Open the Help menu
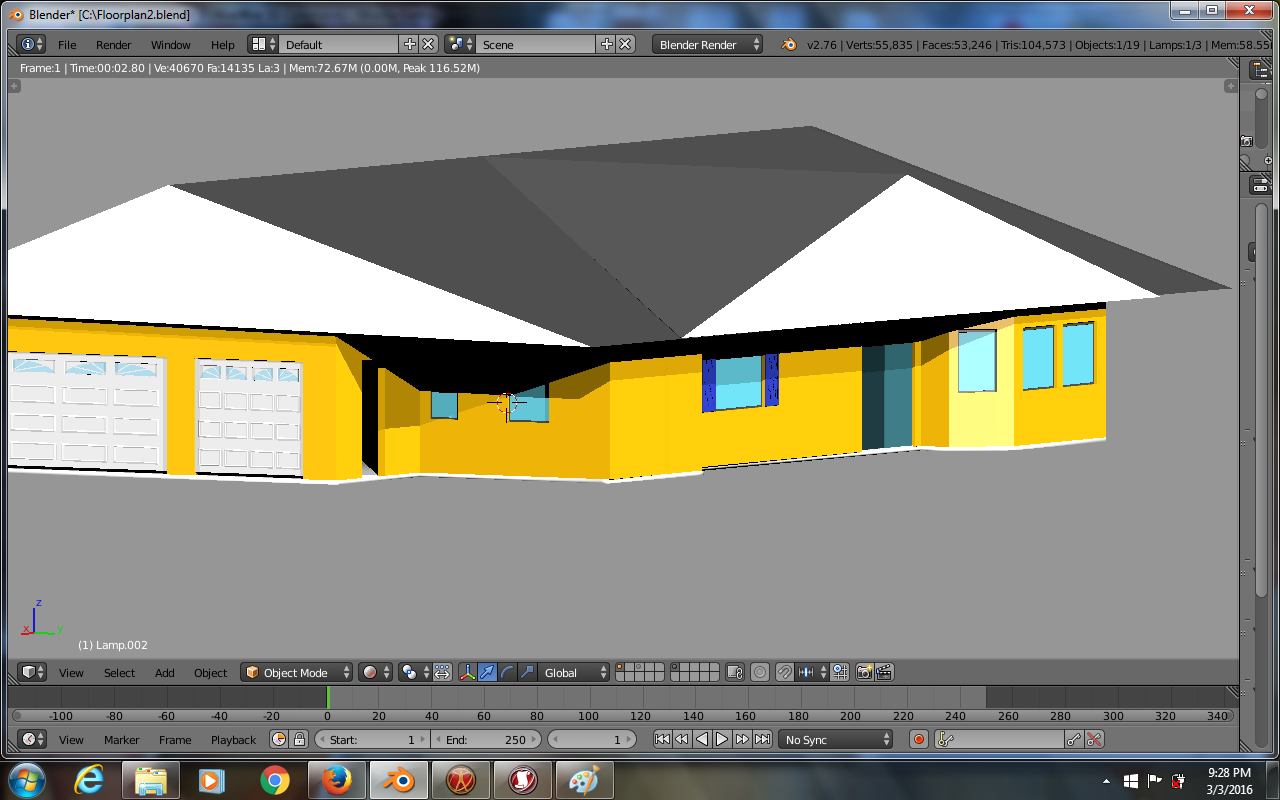Screen dimensions: 1280x800 [x=223, y=45]
